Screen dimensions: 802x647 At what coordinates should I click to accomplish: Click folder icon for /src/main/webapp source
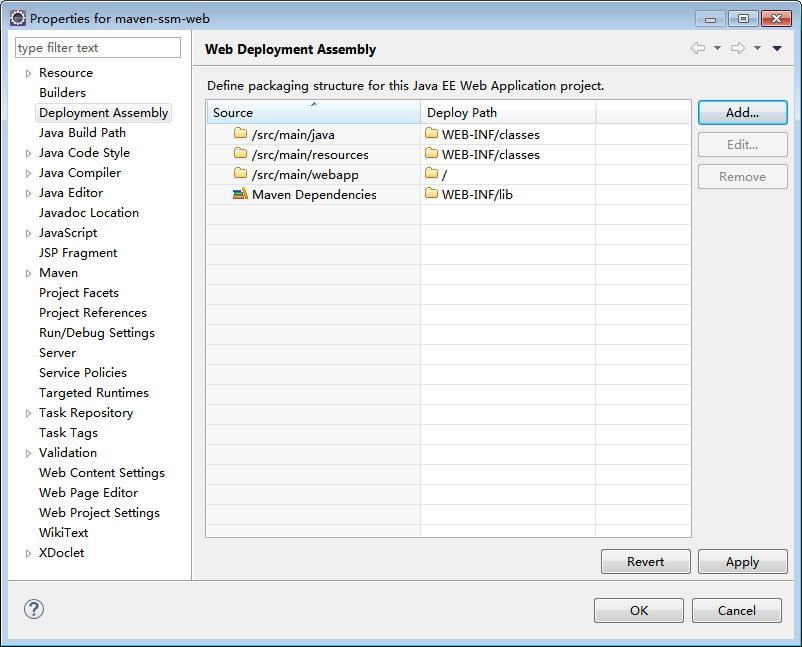[240, 173]
